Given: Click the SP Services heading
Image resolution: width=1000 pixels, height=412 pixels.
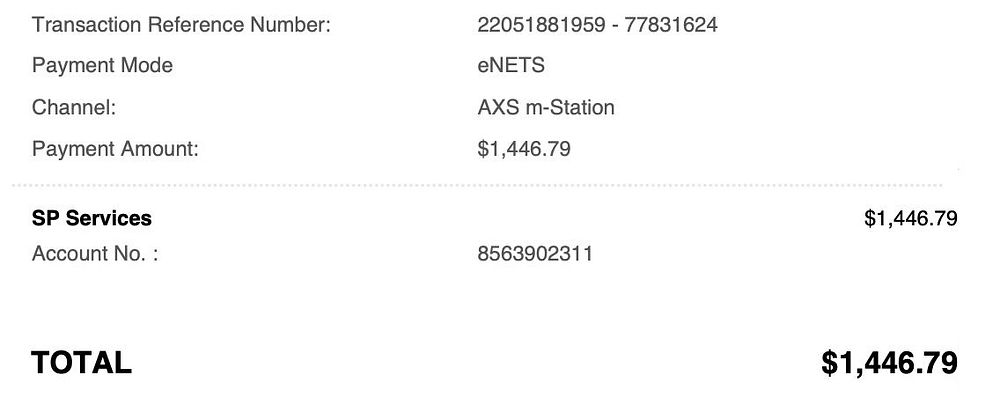Looking at the screenshot, I should click(x=92, y=218).
